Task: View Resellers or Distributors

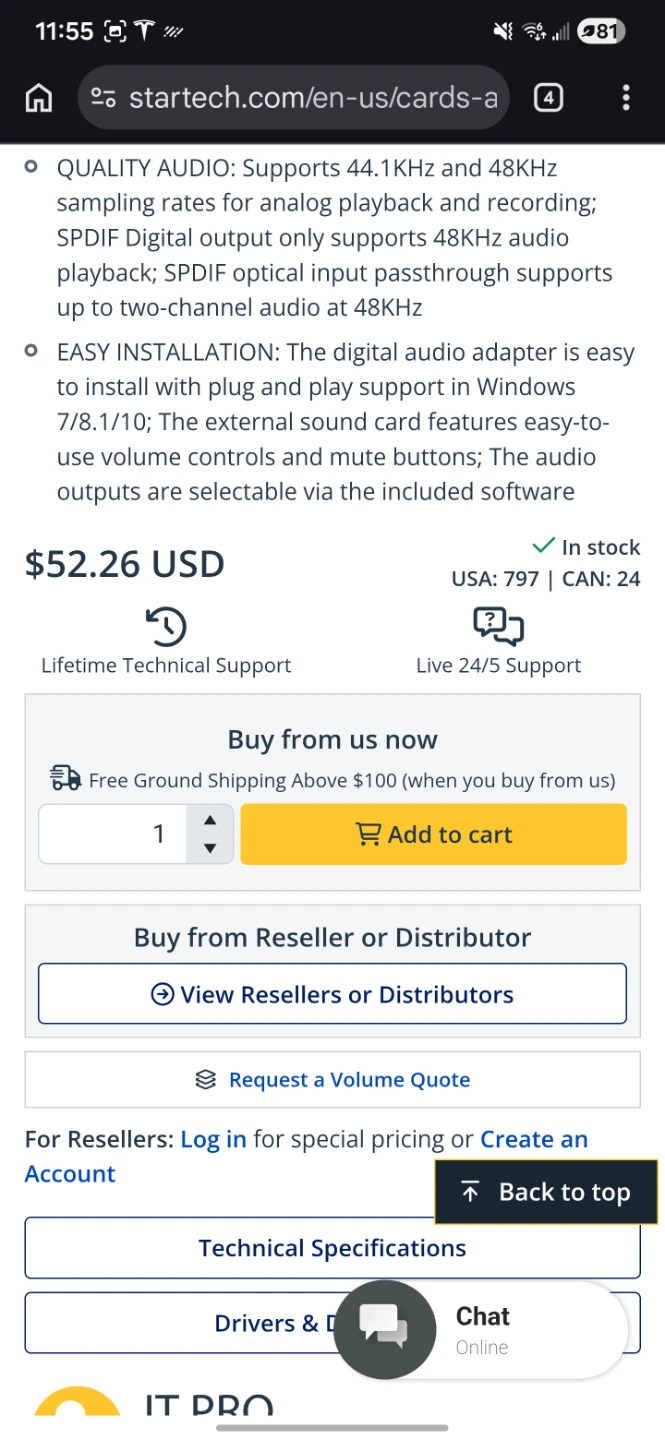Action: tap(332, 994)
